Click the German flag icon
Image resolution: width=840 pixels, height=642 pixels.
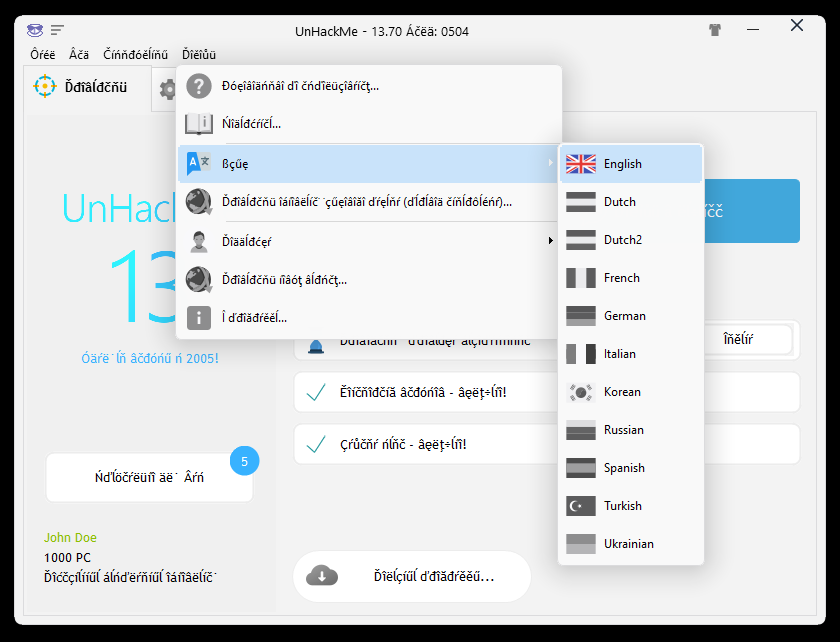(581, 316)
